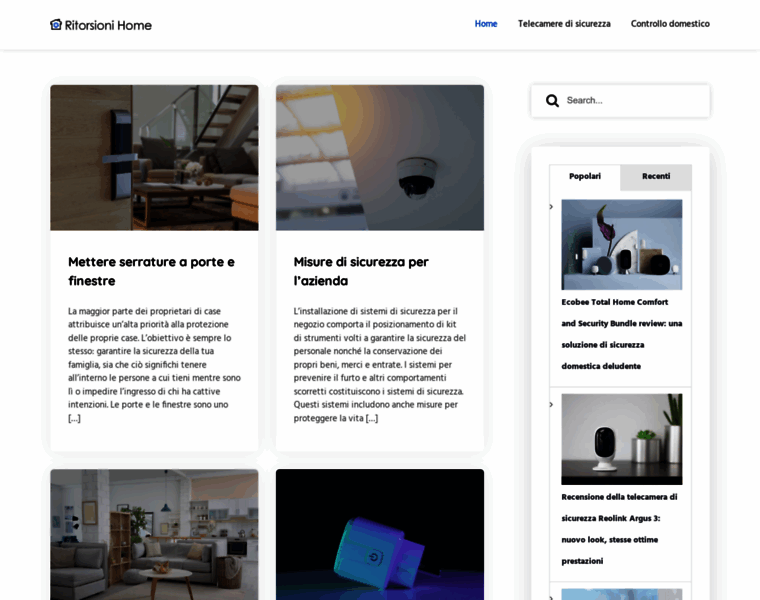
Task: Open the Ecobee Total Home Comfort review link
Action: click(621, 334)
